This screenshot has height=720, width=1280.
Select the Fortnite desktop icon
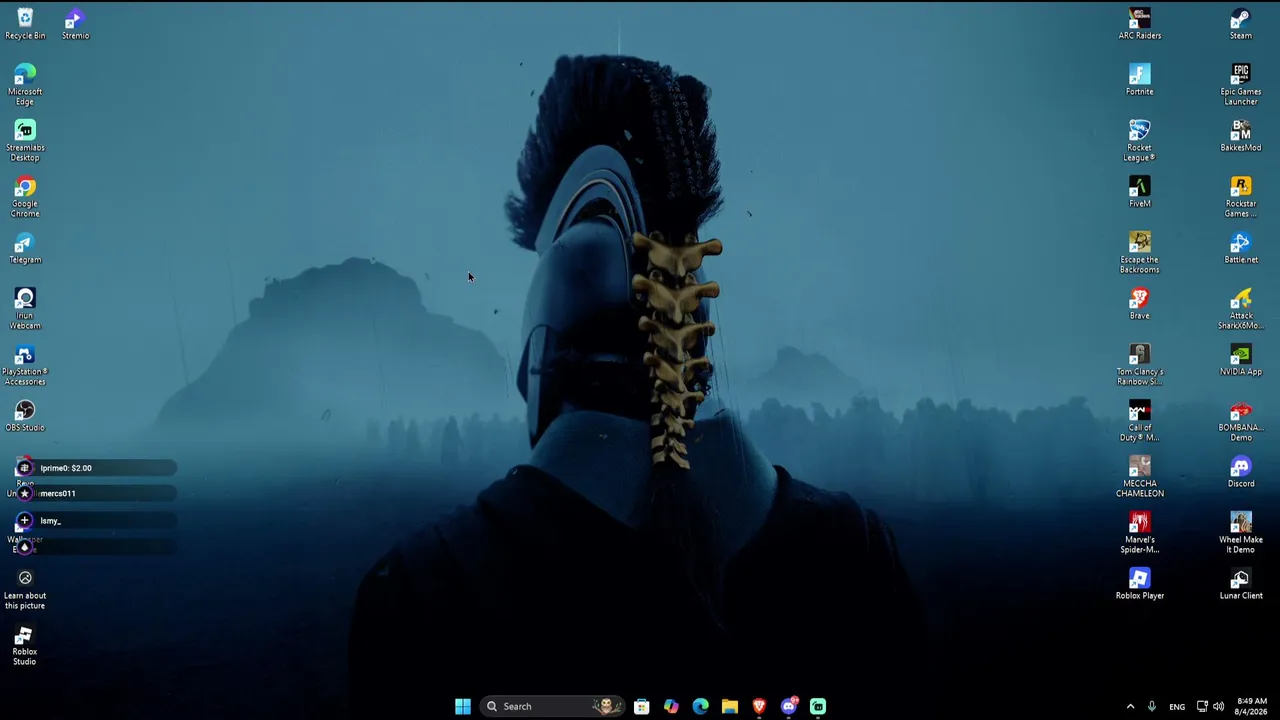(1140, 80)
